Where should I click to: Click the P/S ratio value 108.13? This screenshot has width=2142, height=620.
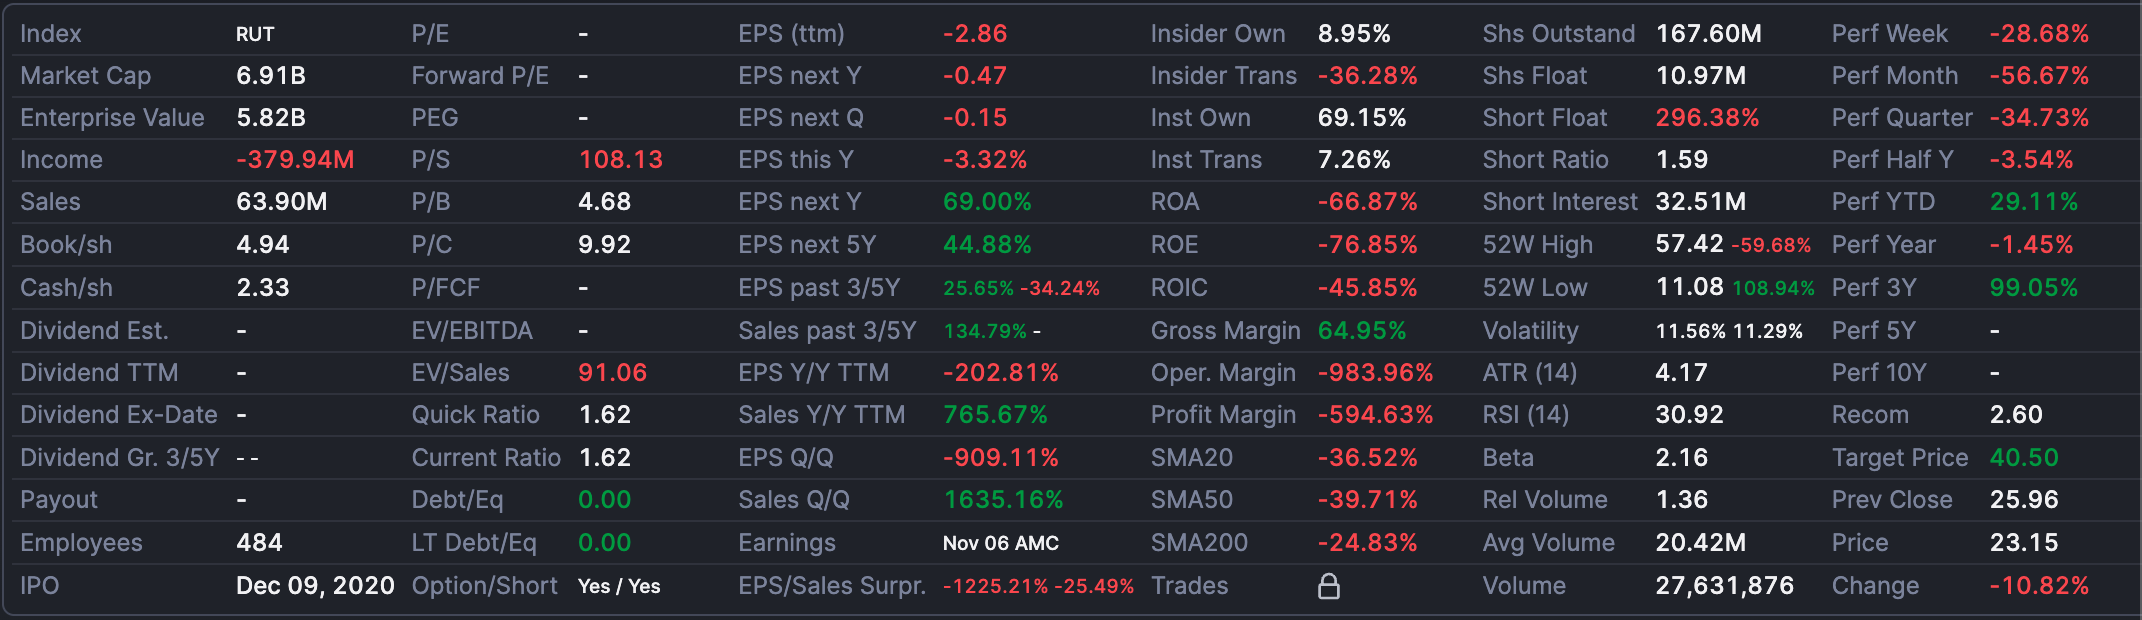(x=620, y=160)
